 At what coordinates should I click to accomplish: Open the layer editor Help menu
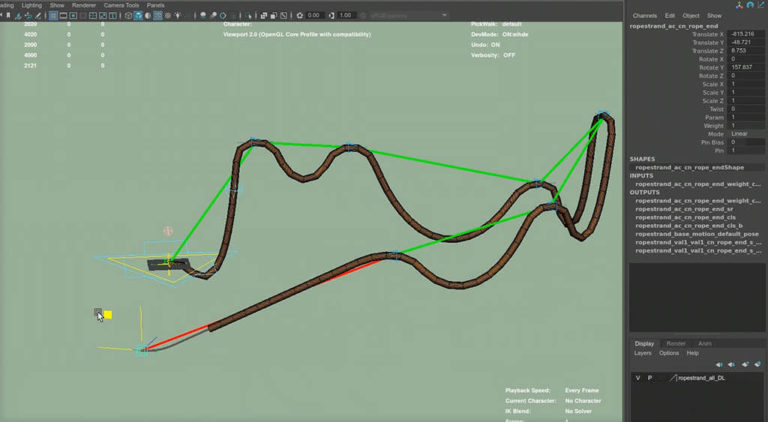(x=692, y=353)
